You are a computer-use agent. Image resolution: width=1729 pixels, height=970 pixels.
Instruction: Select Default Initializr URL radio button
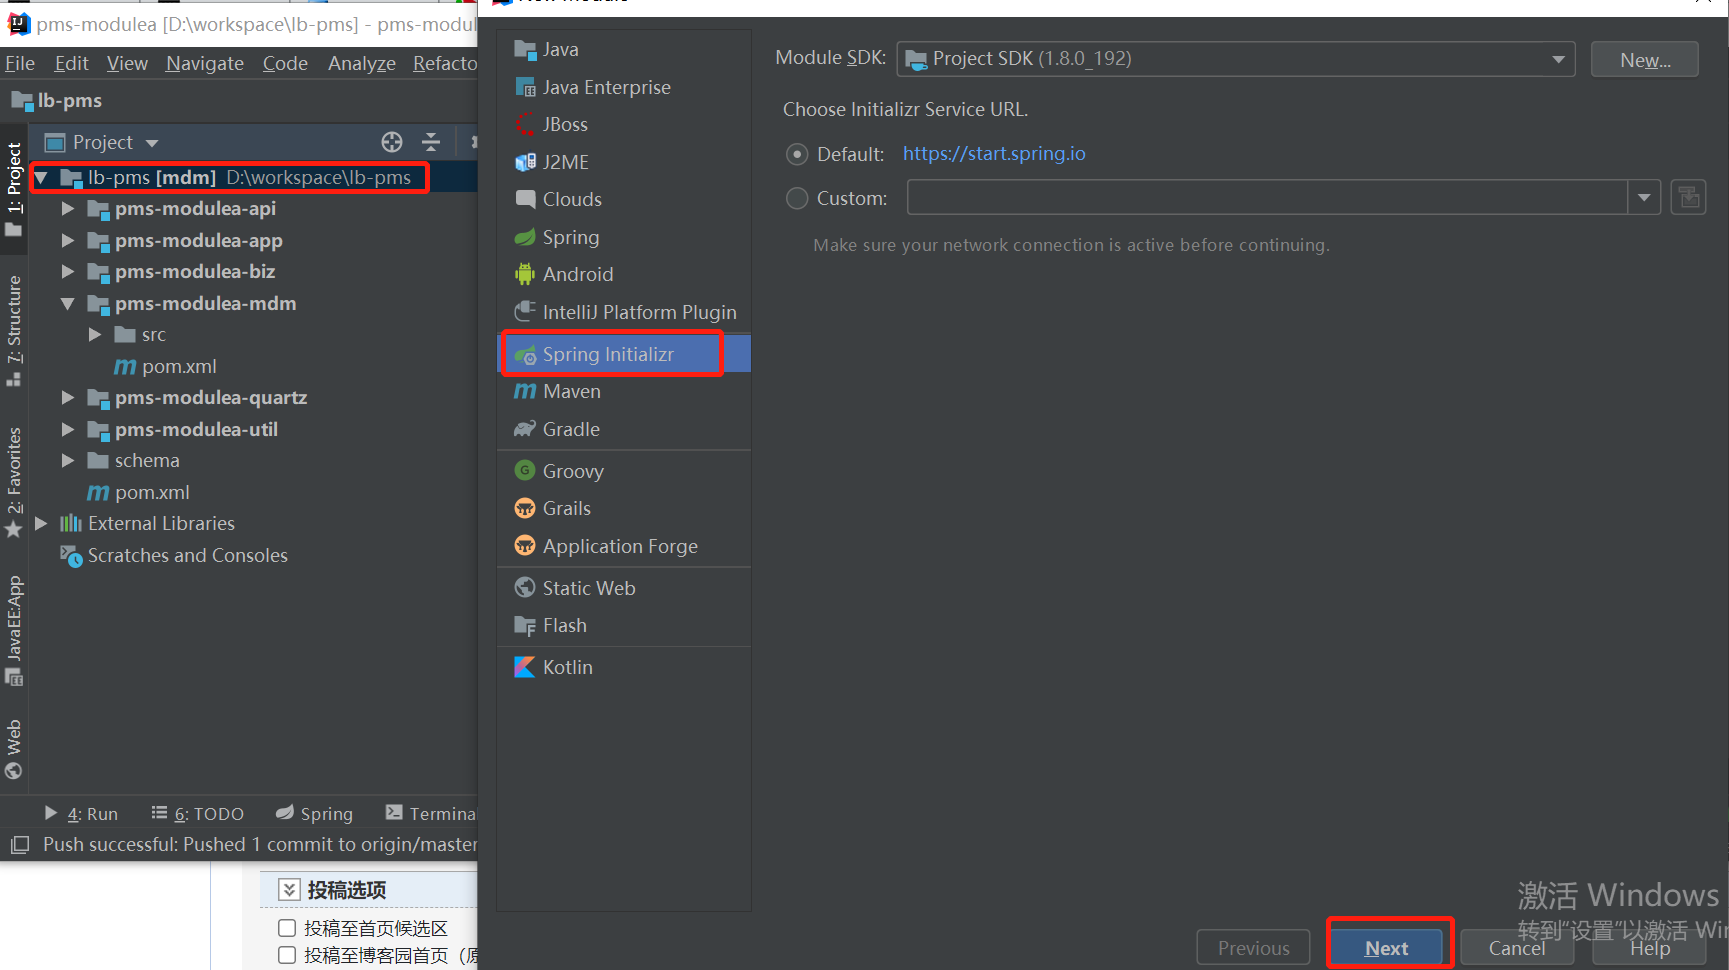797,154
